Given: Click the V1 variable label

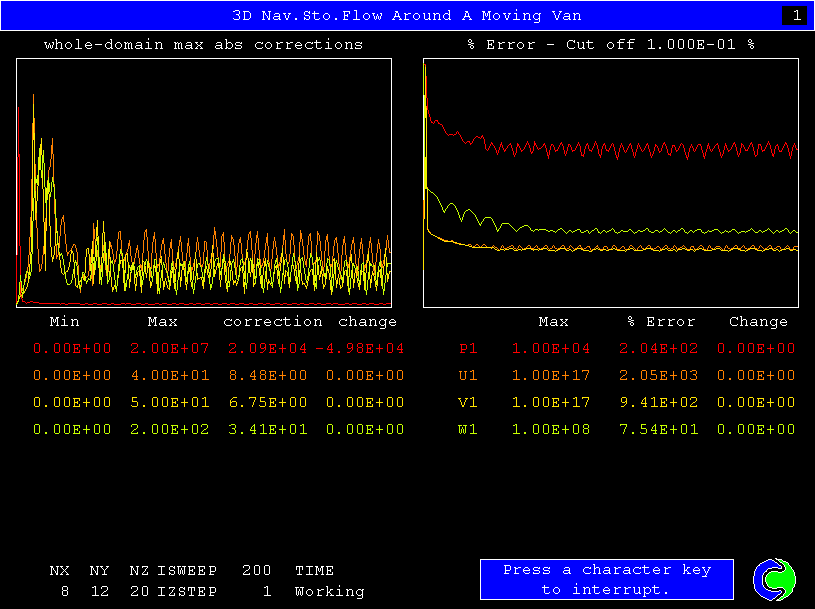Looking at the screenshot, I should (468, 403).
